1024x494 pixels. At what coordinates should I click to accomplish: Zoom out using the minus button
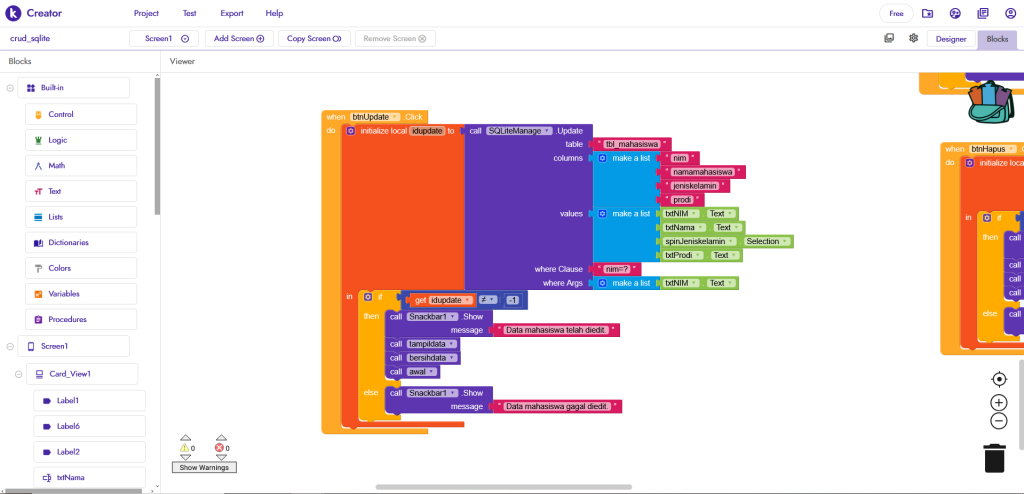pos(998,421)
